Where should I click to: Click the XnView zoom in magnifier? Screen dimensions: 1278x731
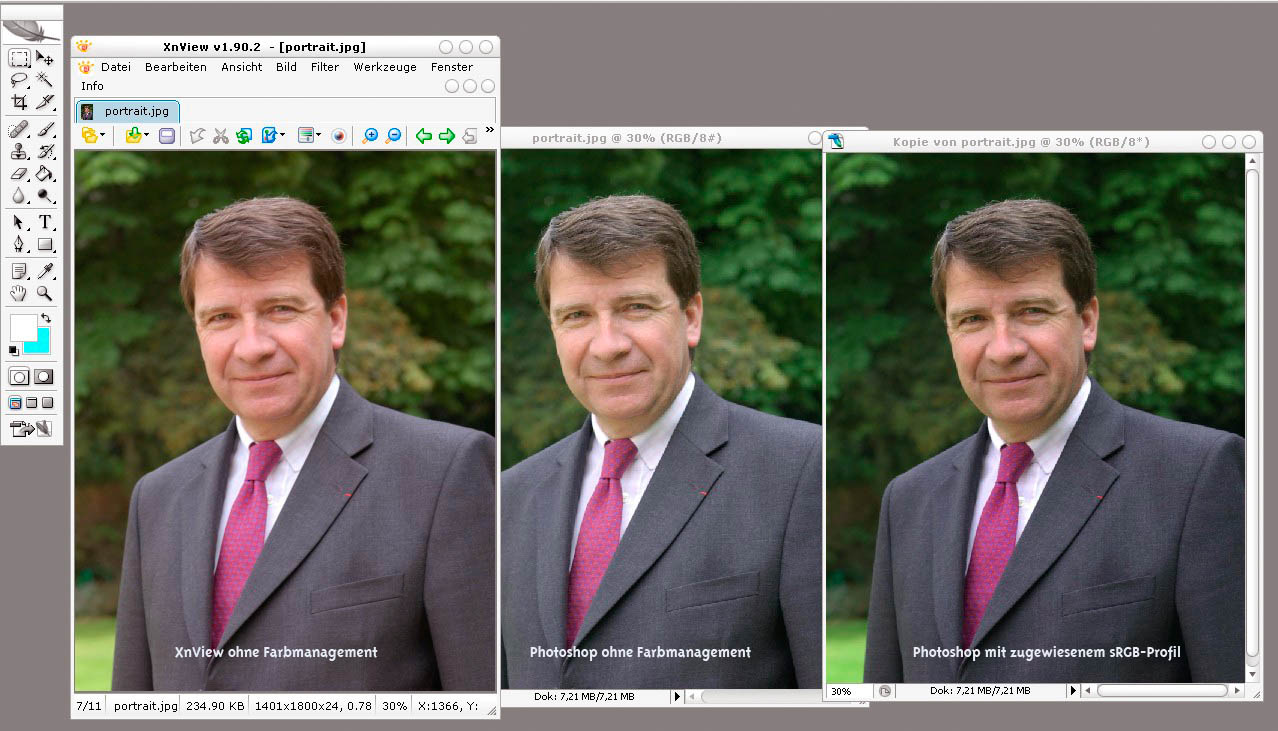pos(370,135)
